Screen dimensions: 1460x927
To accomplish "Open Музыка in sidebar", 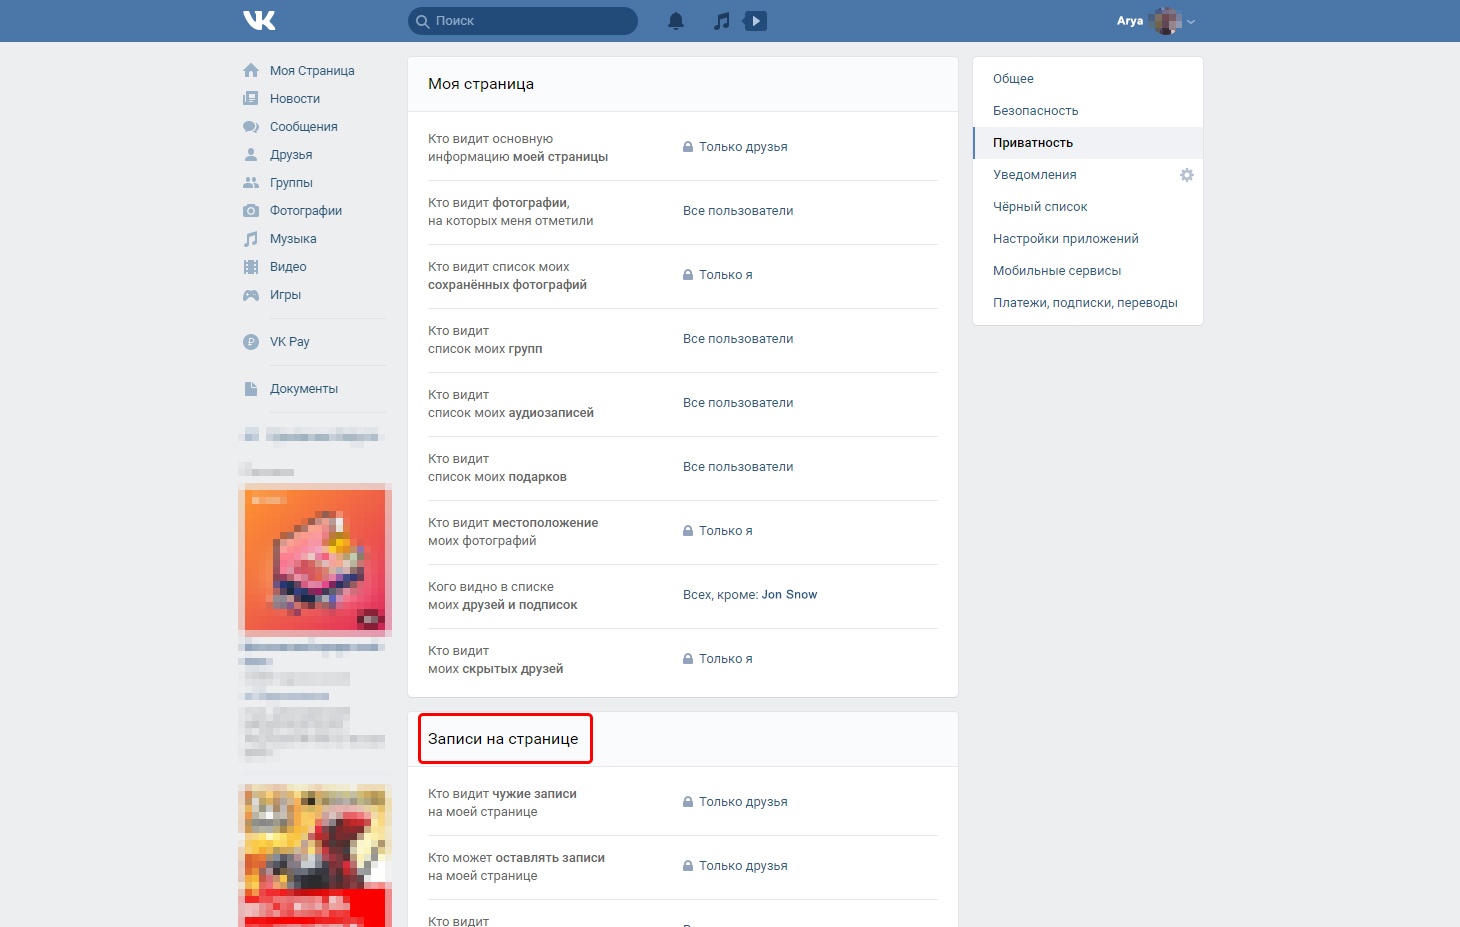I will click(x=293, y=239).
